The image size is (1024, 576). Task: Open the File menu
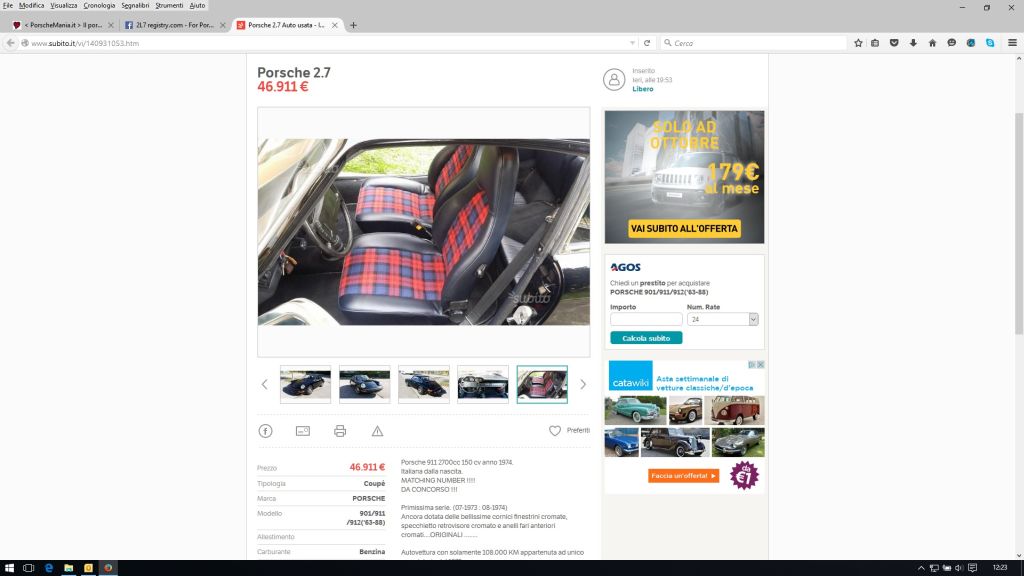coord(8,5)
